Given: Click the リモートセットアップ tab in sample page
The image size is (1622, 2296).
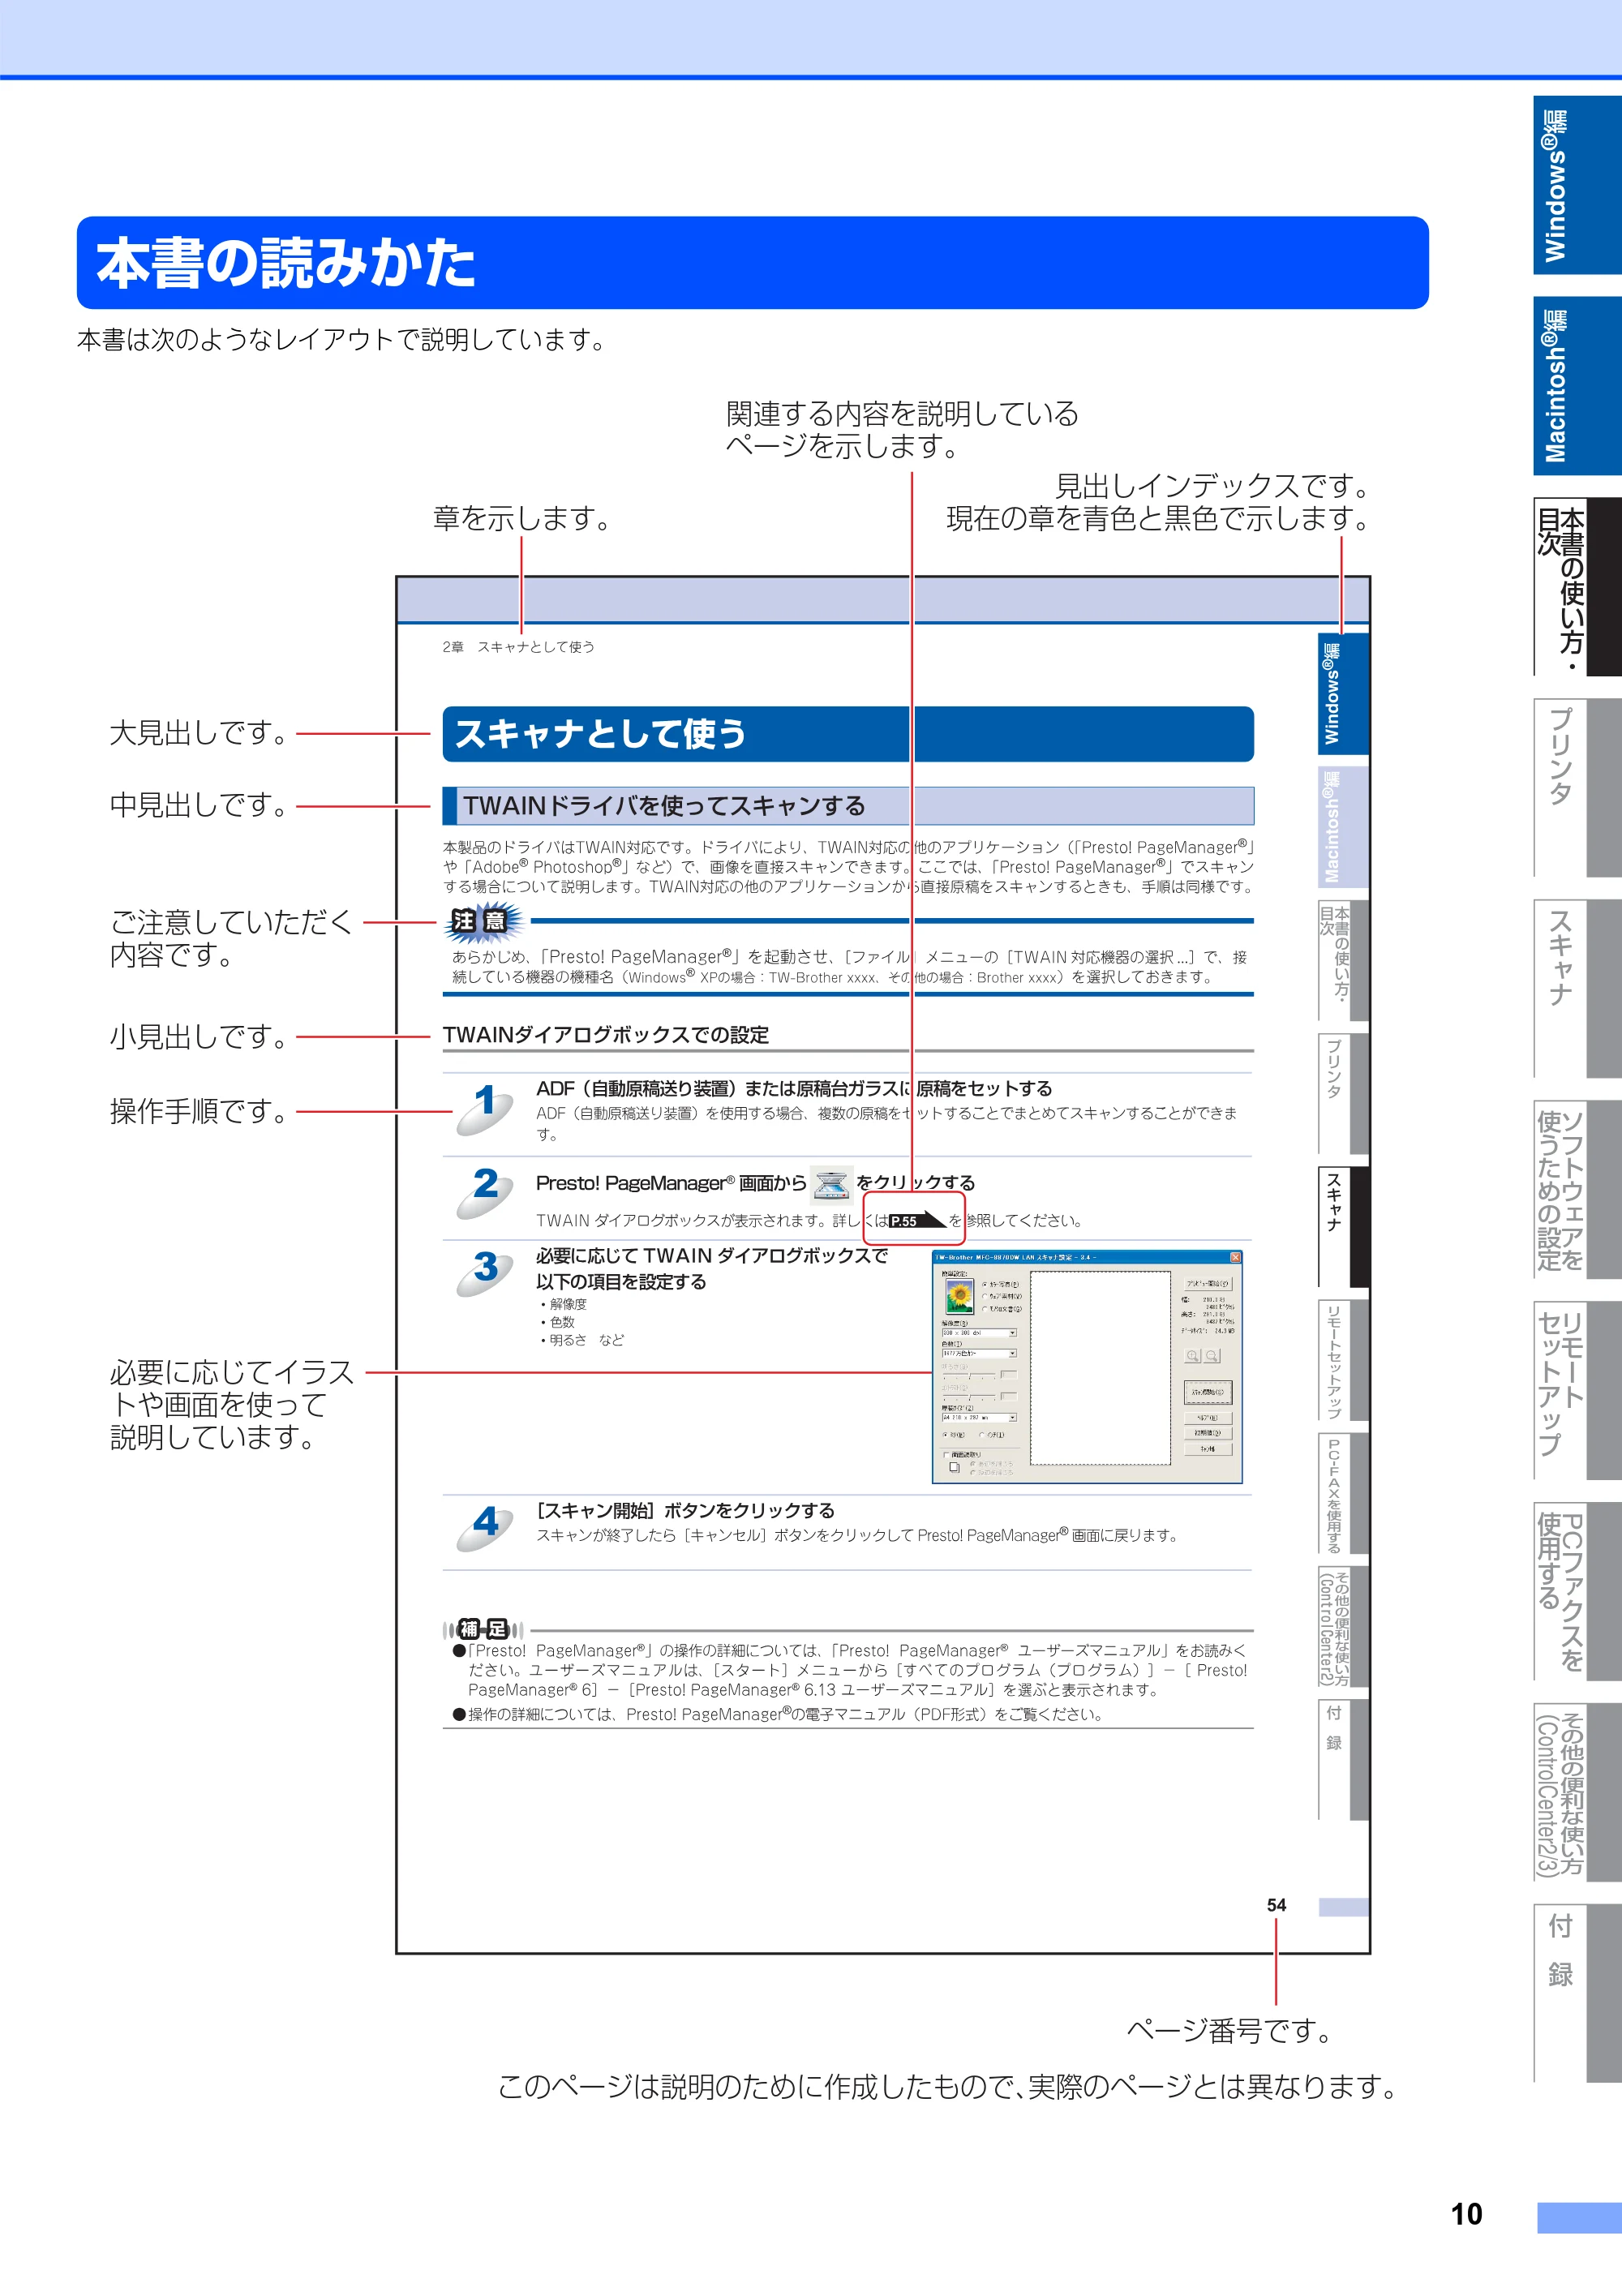Looking at the screenshot, I should click(1343, 1360).
